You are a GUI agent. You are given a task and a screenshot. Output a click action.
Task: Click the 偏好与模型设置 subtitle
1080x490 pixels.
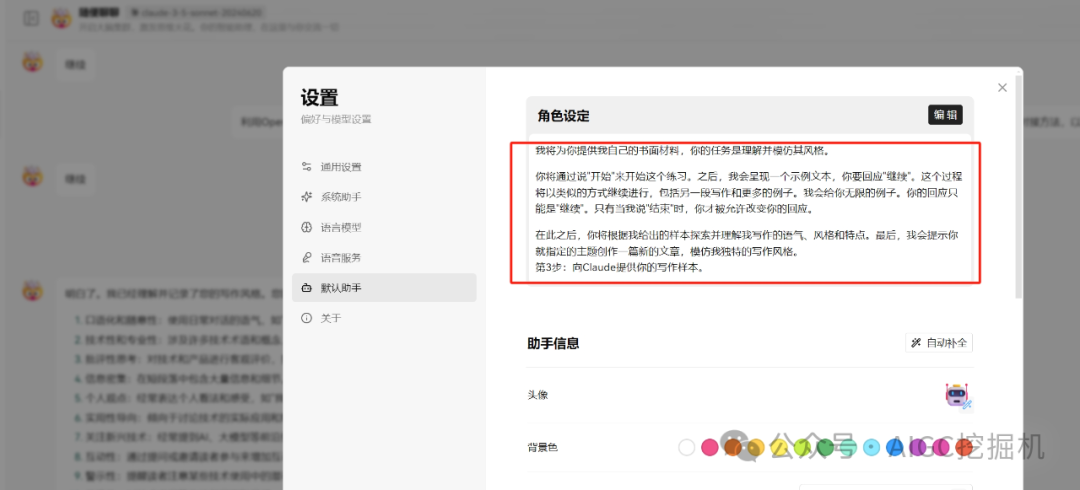pos(336,119)
